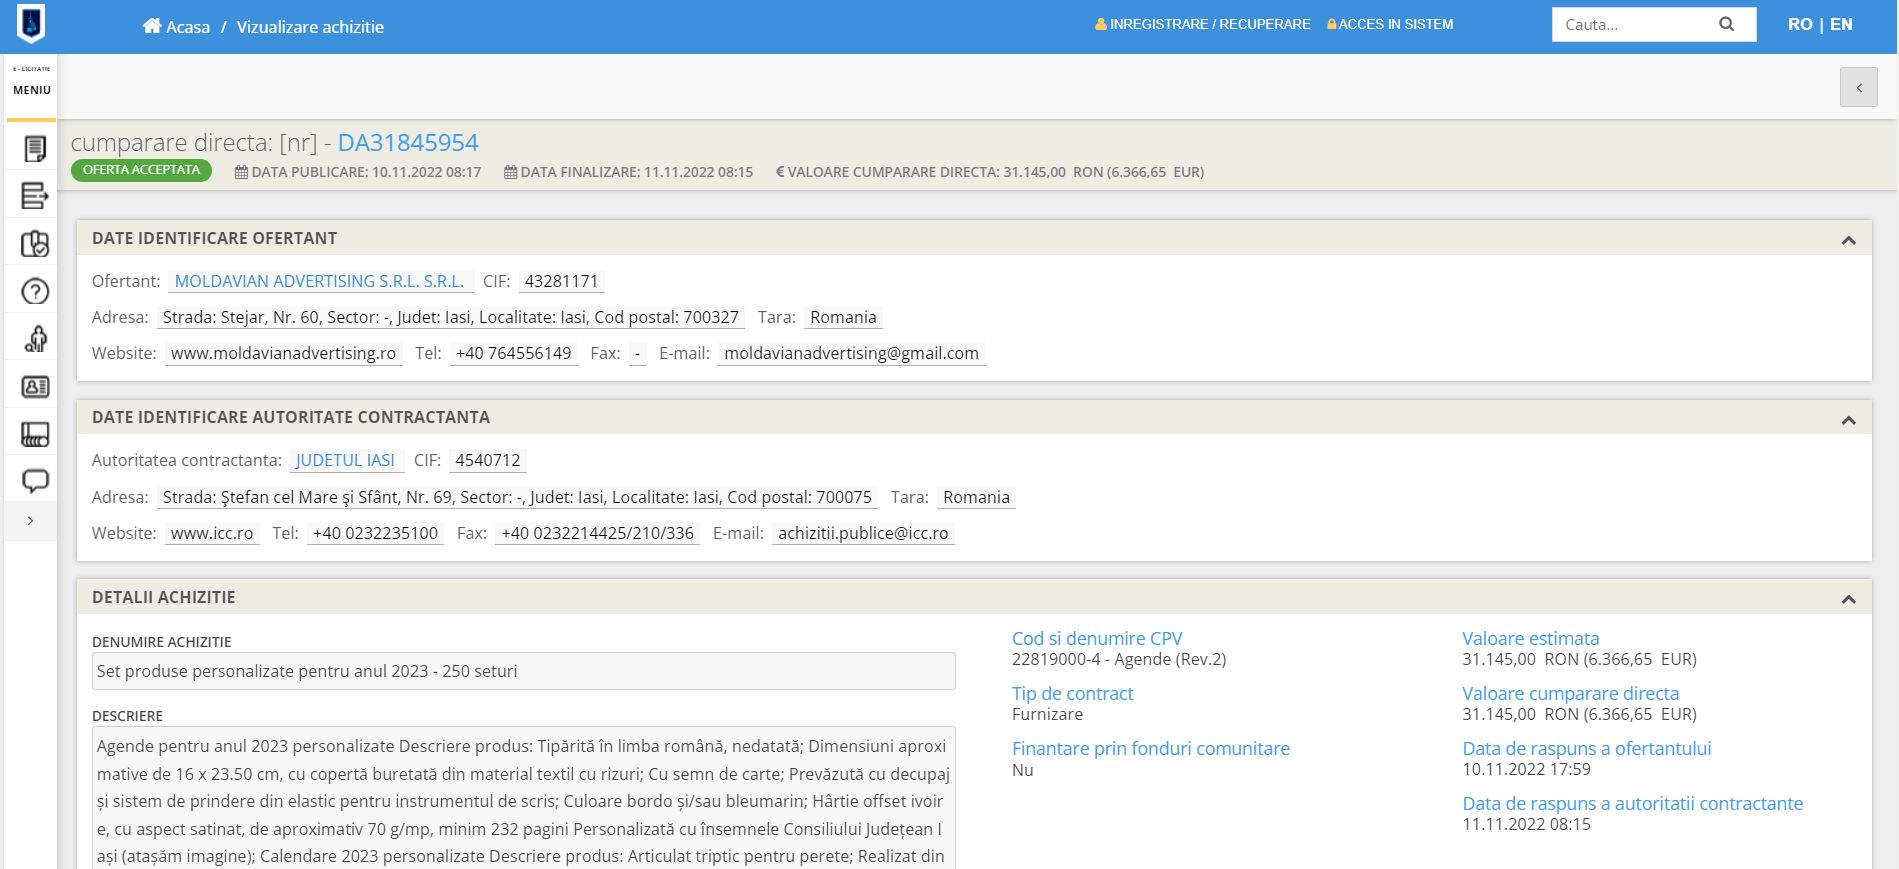This screenshot has height=869, width=1899.
Task: Open the question mark help icon
Action: click(35, 292)
